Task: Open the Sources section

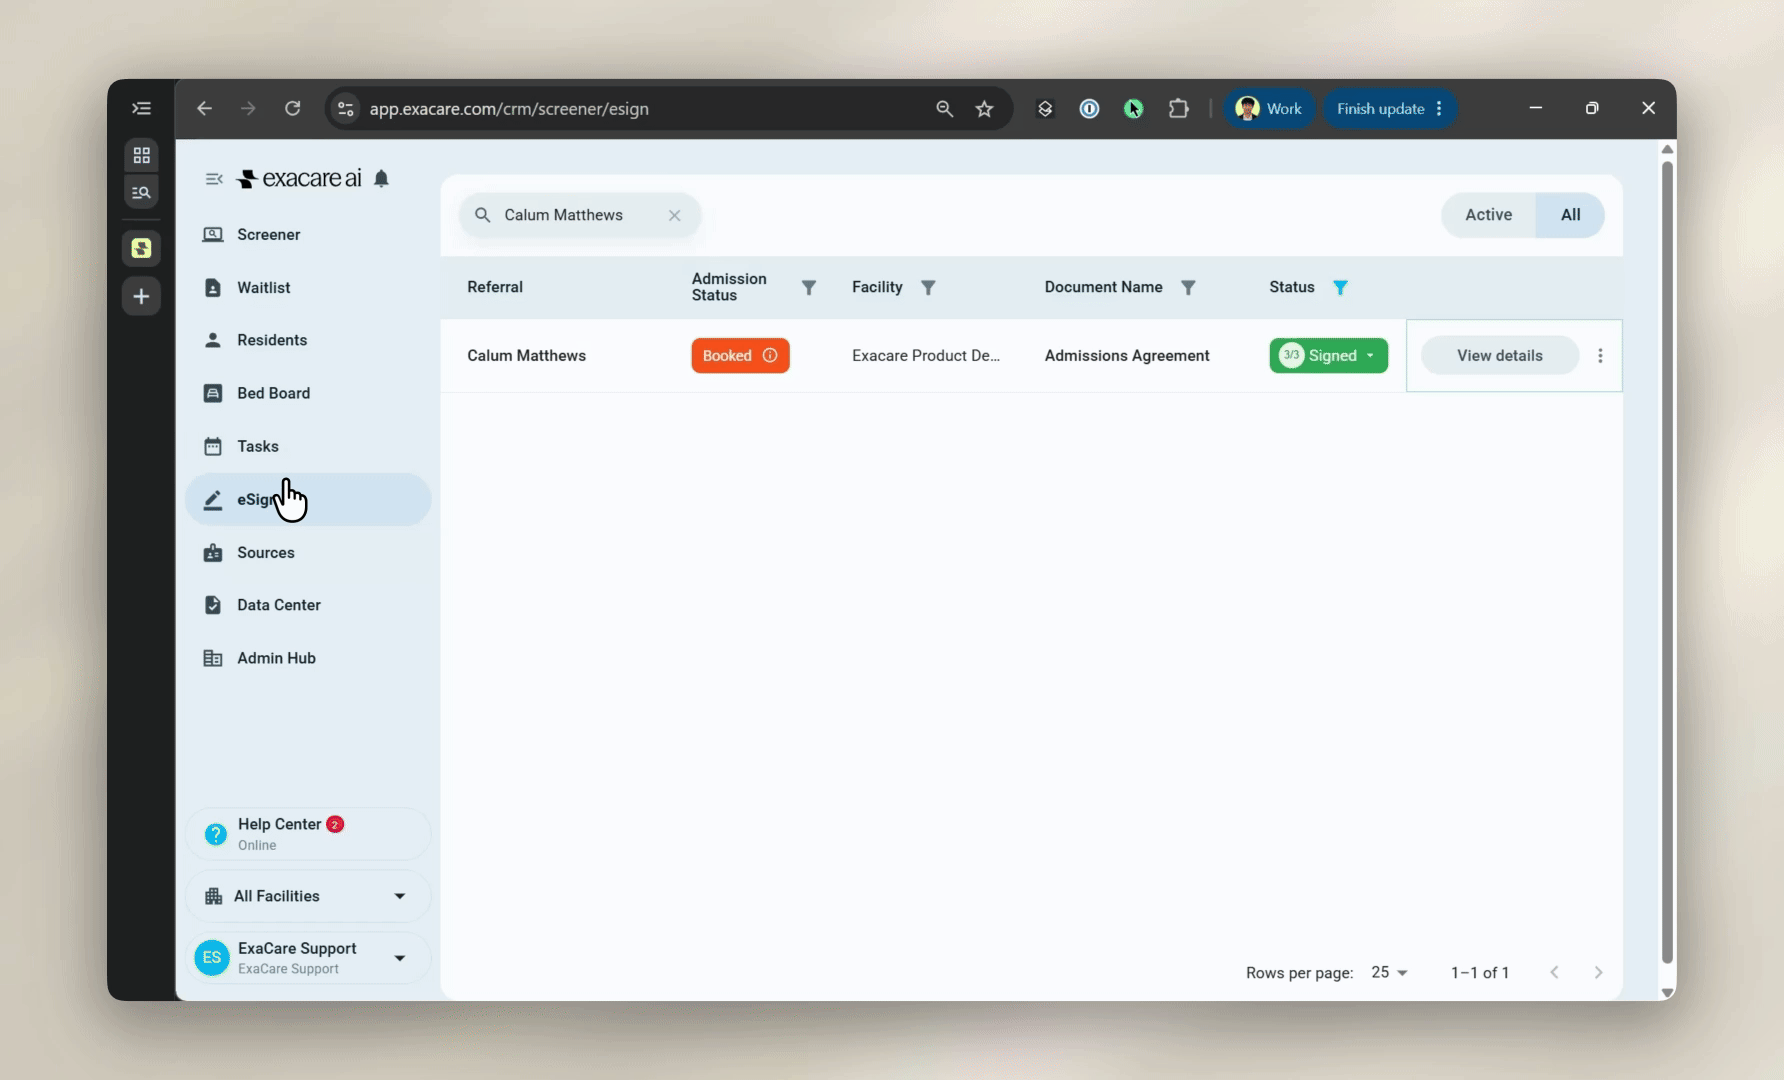Action: click(308, 552)
